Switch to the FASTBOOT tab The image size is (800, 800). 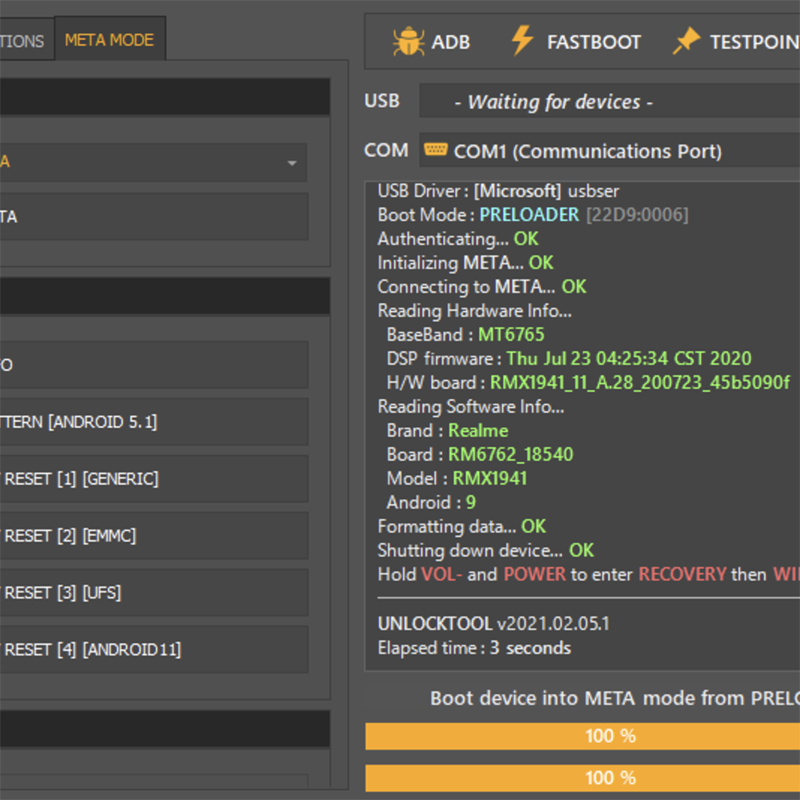(x=594, y=42)
